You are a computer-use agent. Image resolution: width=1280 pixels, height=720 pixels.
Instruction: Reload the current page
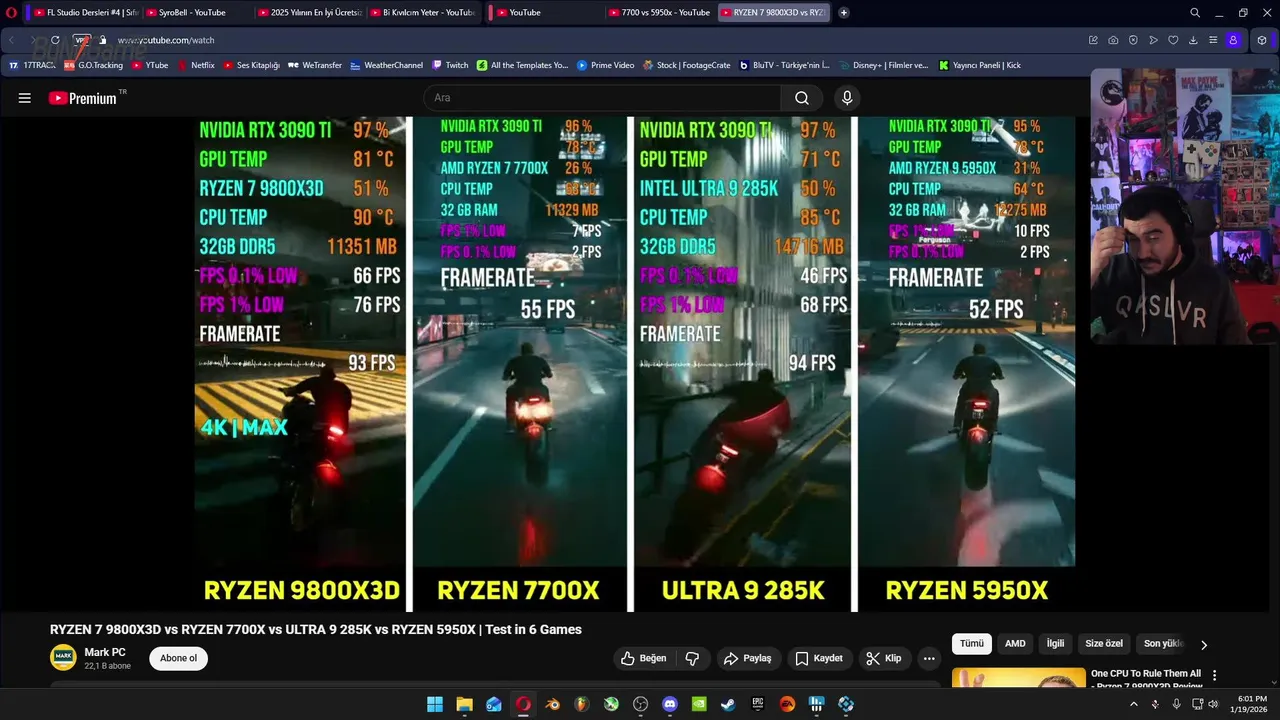pyautogui.click(x=55, y=40)
